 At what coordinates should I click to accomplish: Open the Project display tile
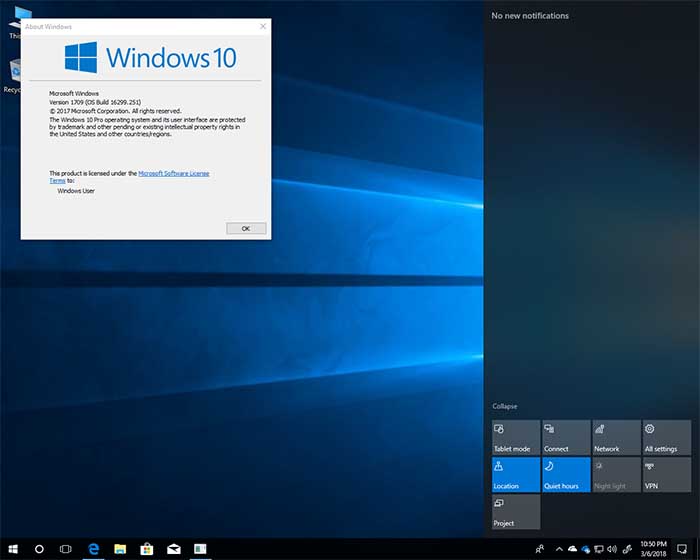(516, 512)
